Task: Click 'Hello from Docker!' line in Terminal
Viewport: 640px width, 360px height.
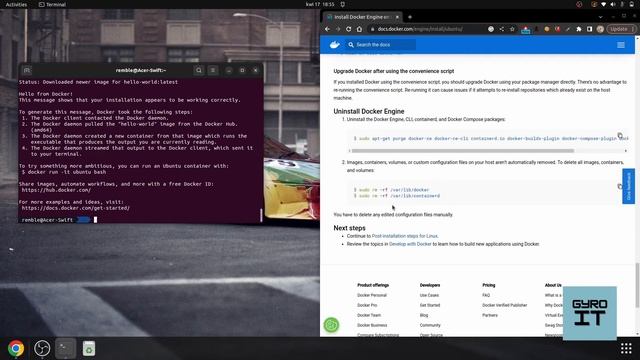Action: (46, 94)
